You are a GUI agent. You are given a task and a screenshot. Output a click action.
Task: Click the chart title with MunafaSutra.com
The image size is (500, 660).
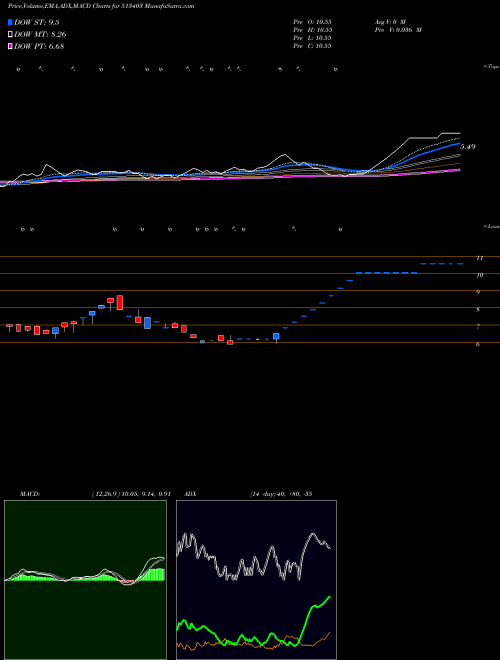click(x=101, y=6)
